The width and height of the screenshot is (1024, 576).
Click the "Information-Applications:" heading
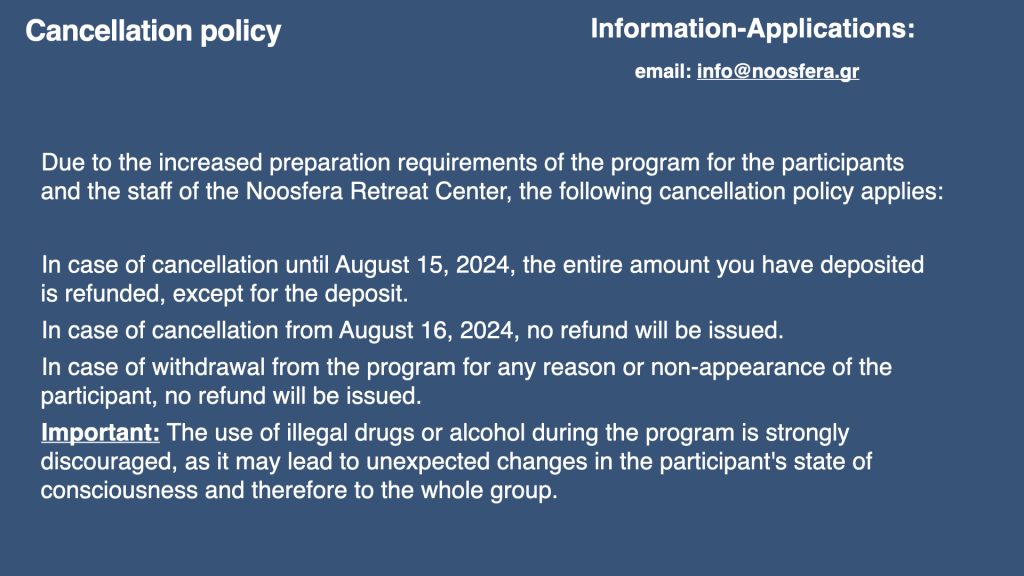pos(752,29)
